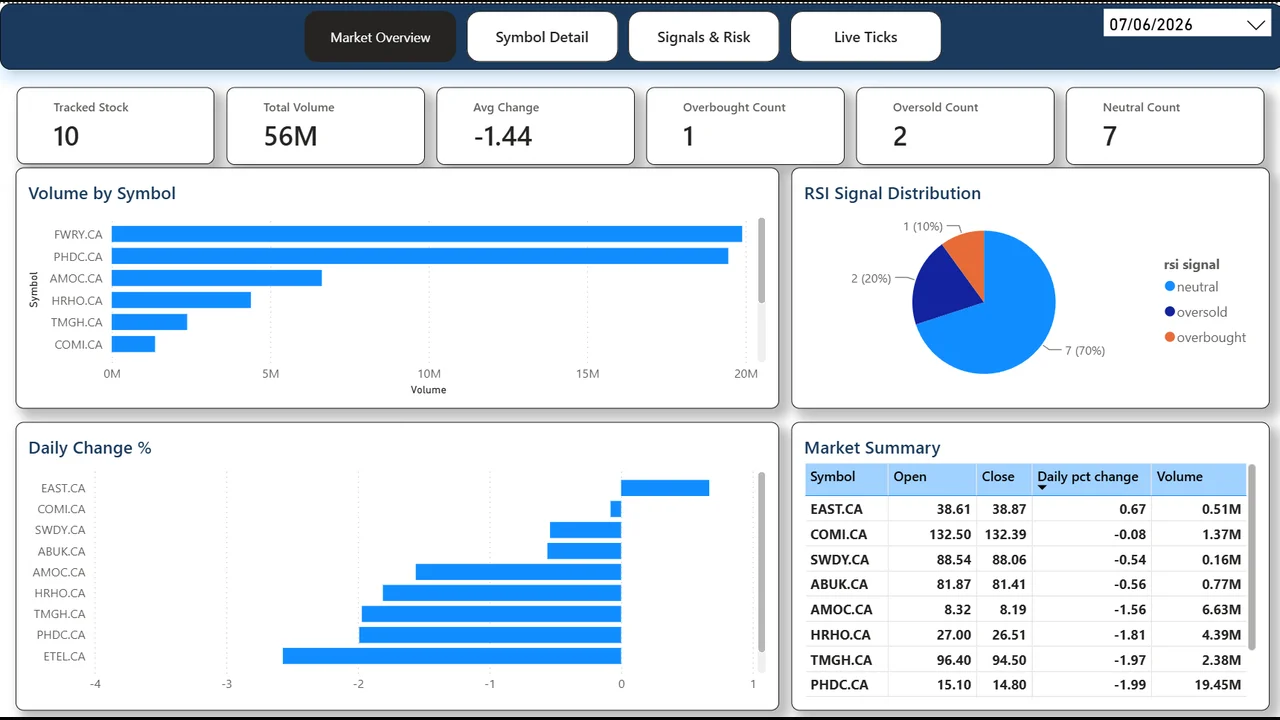Select the Total Volume card
The width and height of the screenshot is (1280, 720).
[x=325, y=126]
